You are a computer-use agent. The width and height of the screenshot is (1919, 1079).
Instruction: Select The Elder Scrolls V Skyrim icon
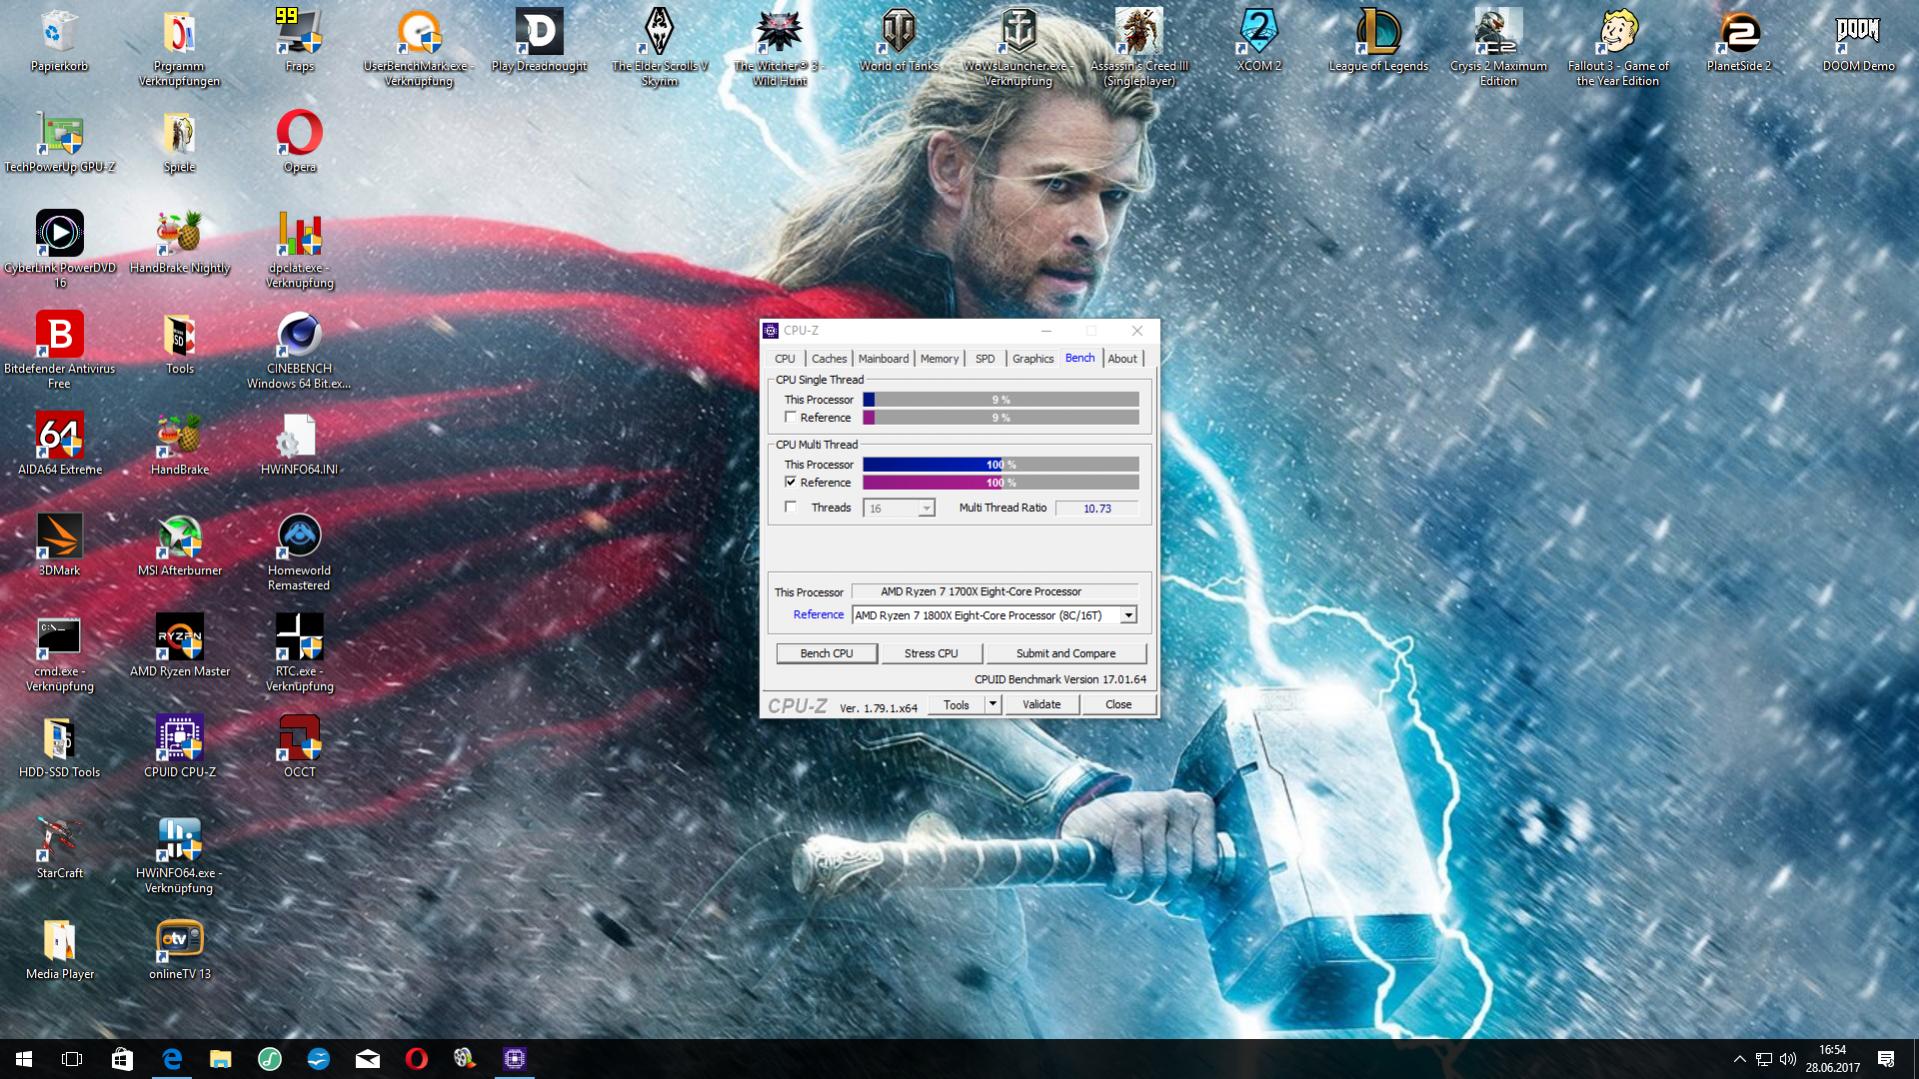659,48
